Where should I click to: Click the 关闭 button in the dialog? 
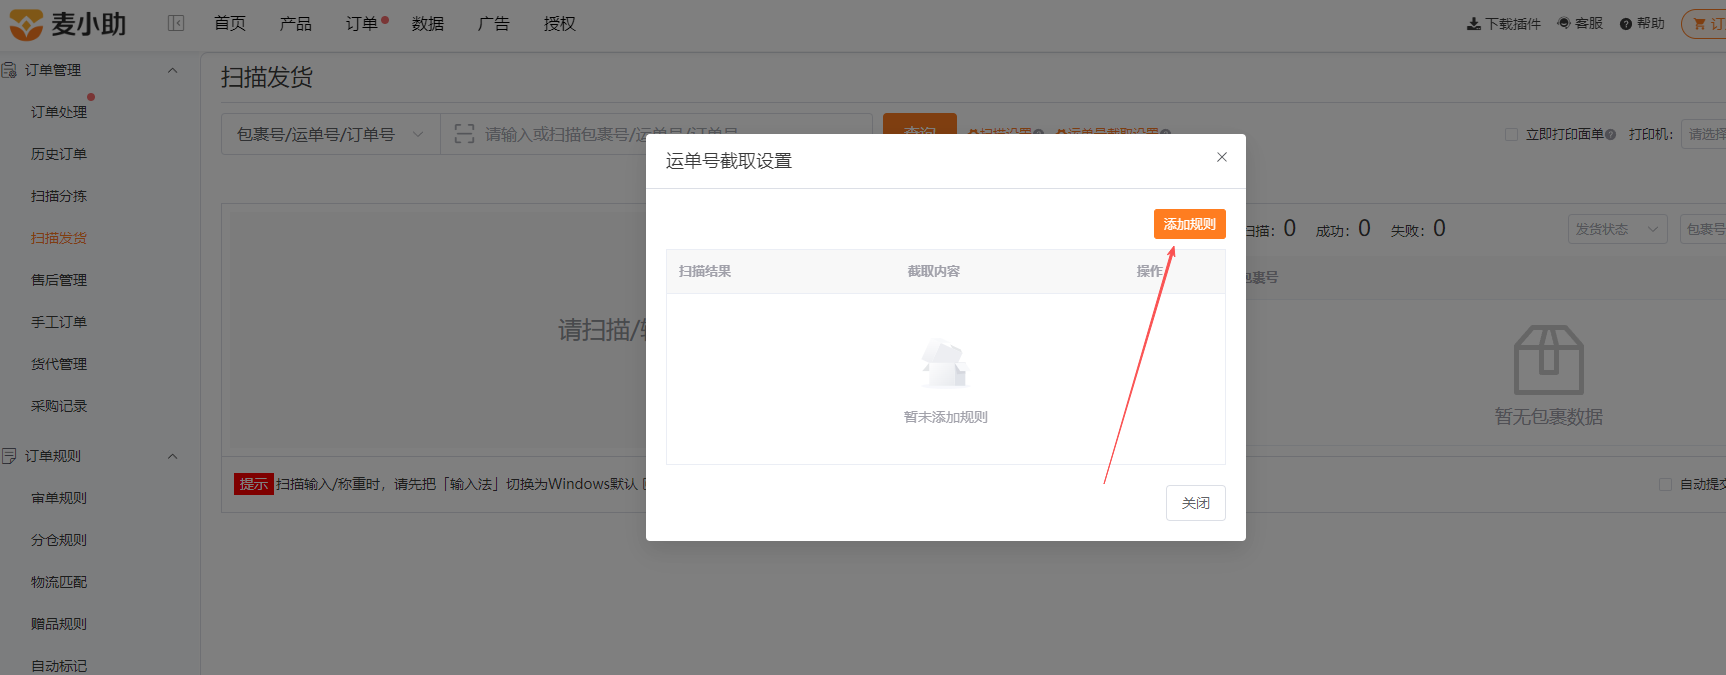[x=1196, y=503]
